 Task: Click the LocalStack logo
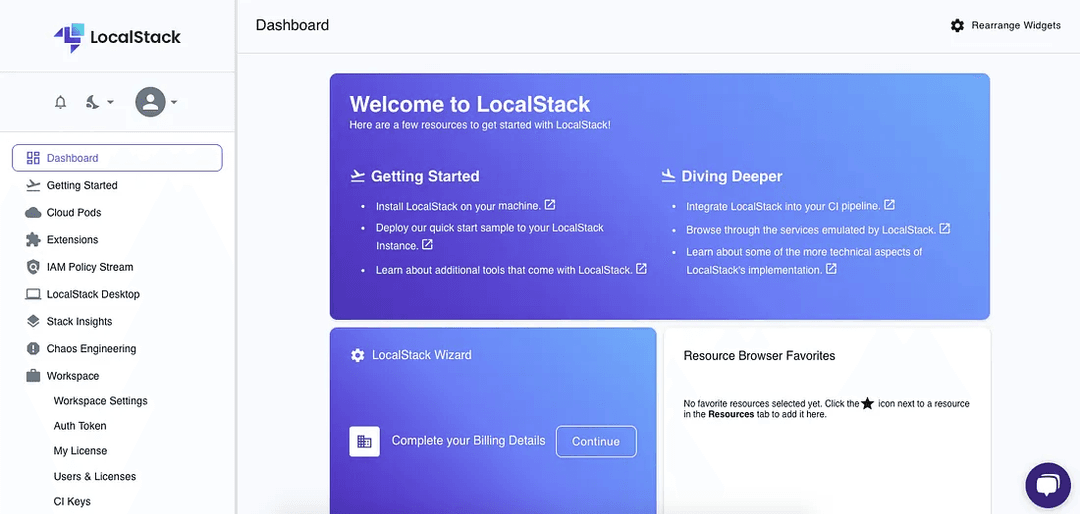(x=117, y=37)
